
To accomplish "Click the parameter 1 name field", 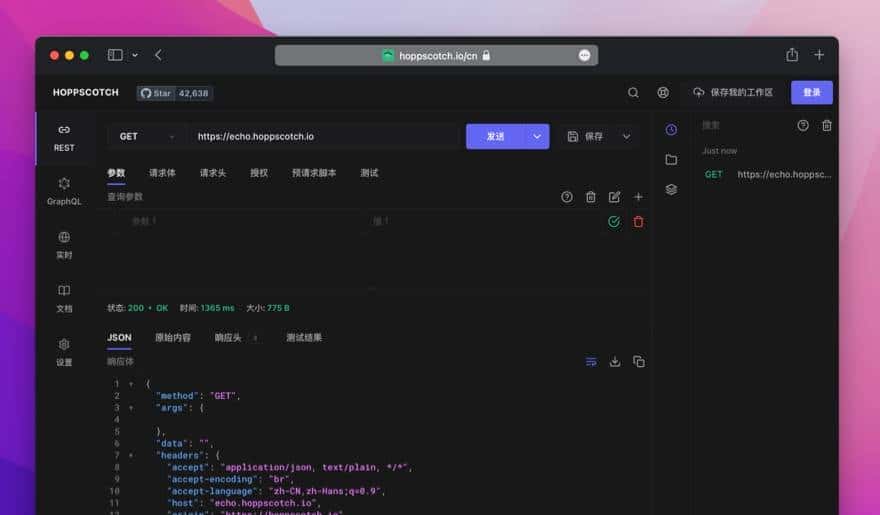I will [x=244, y=222].
